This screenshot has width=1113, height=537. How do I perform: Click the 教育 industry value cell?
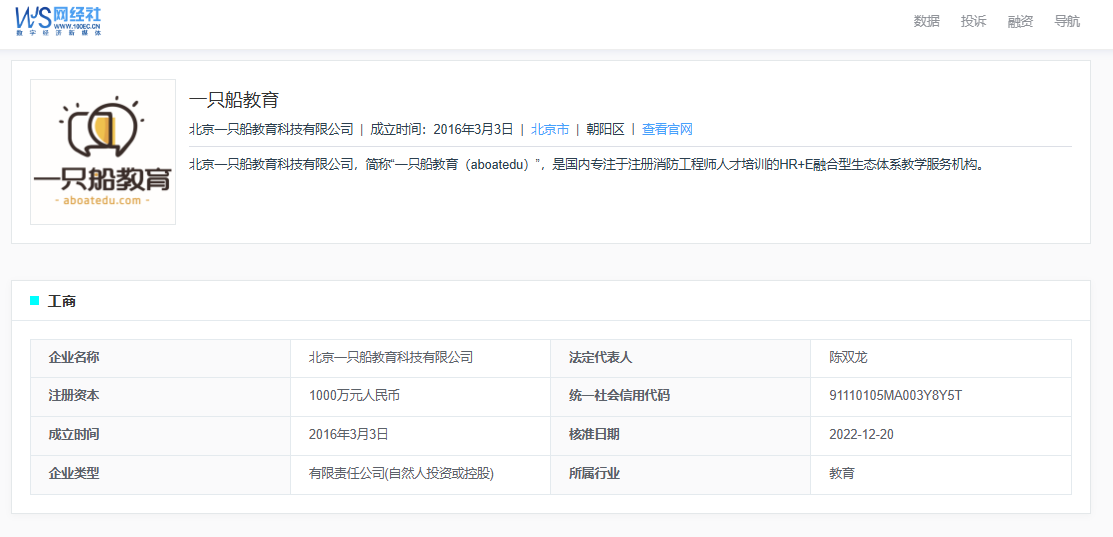tap(941, 475)
